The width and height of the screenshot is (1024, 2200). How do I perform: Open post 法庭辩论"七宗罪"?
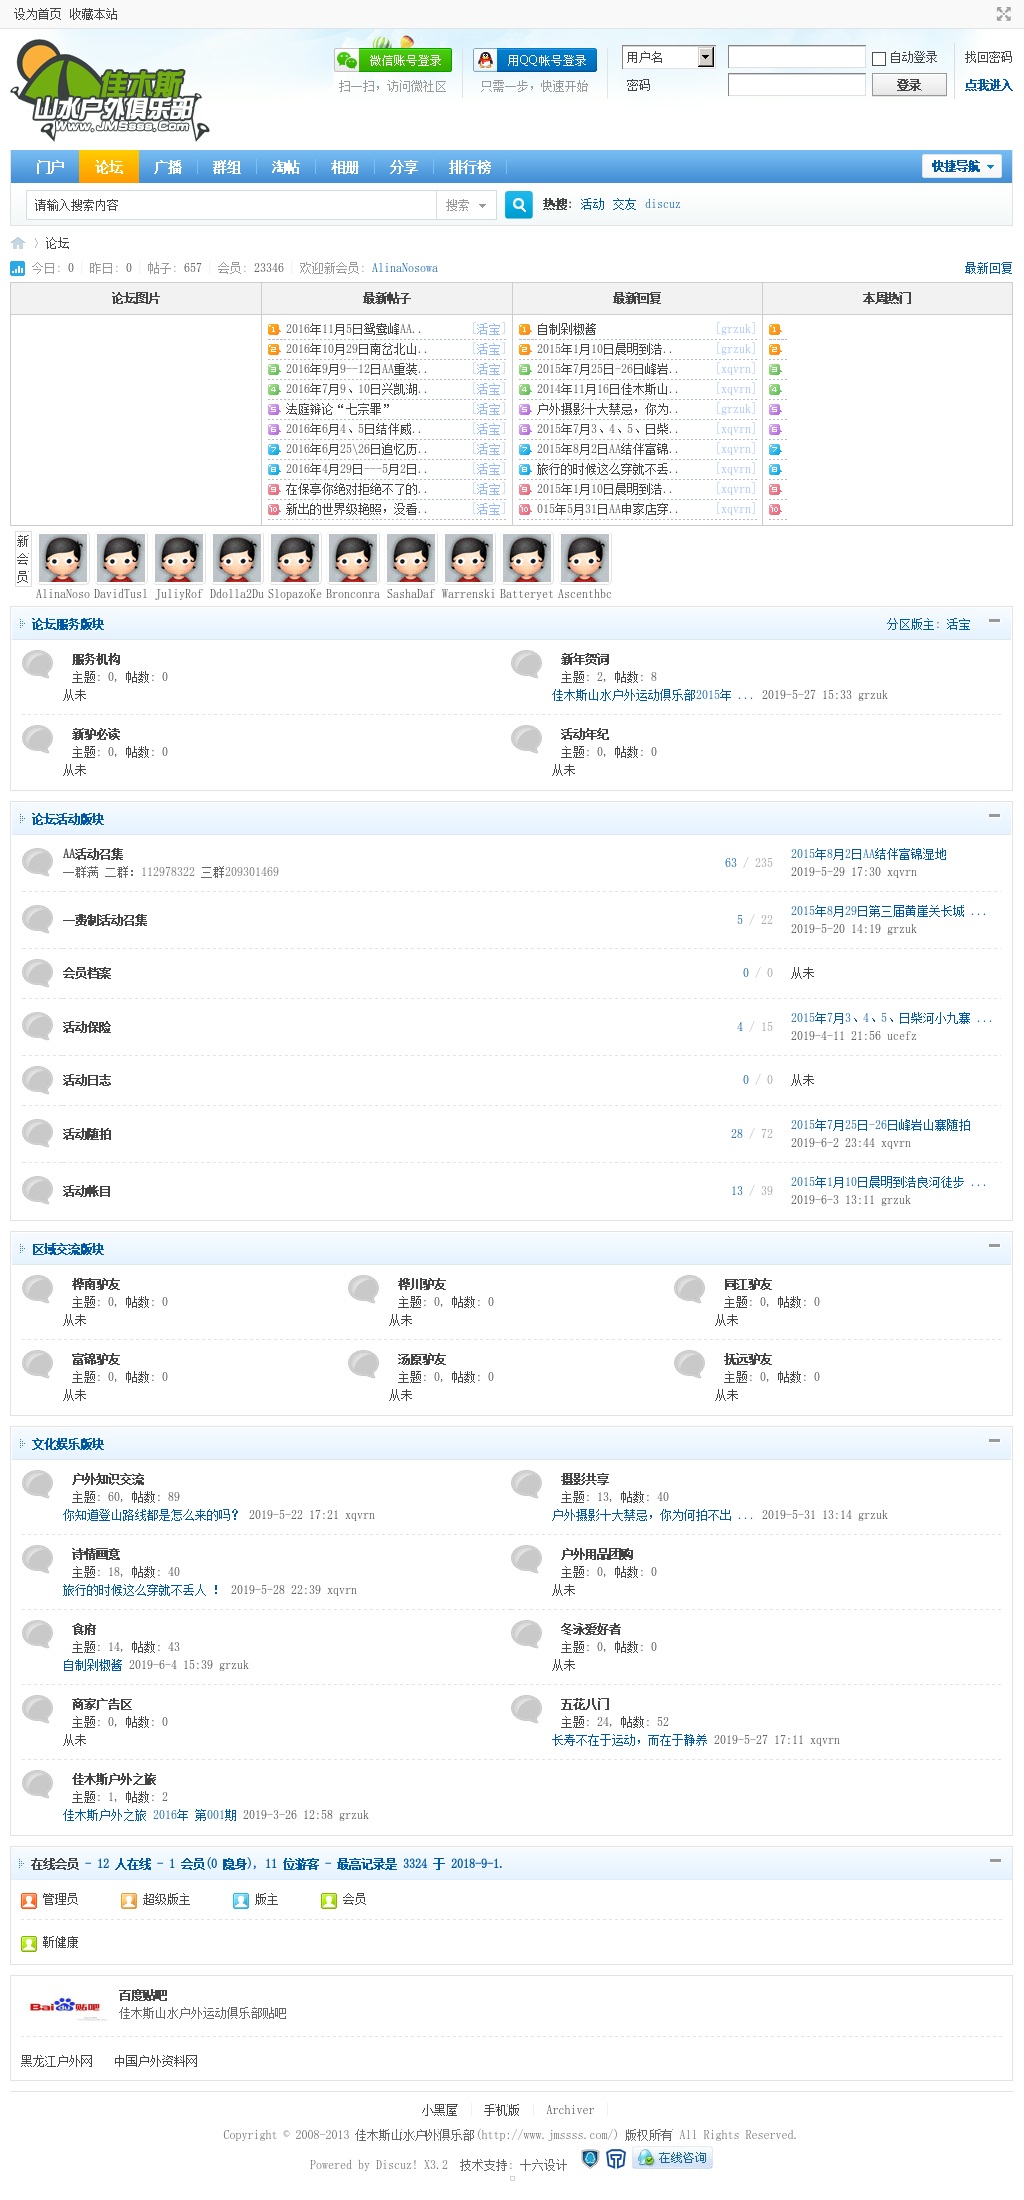[337, 409]
